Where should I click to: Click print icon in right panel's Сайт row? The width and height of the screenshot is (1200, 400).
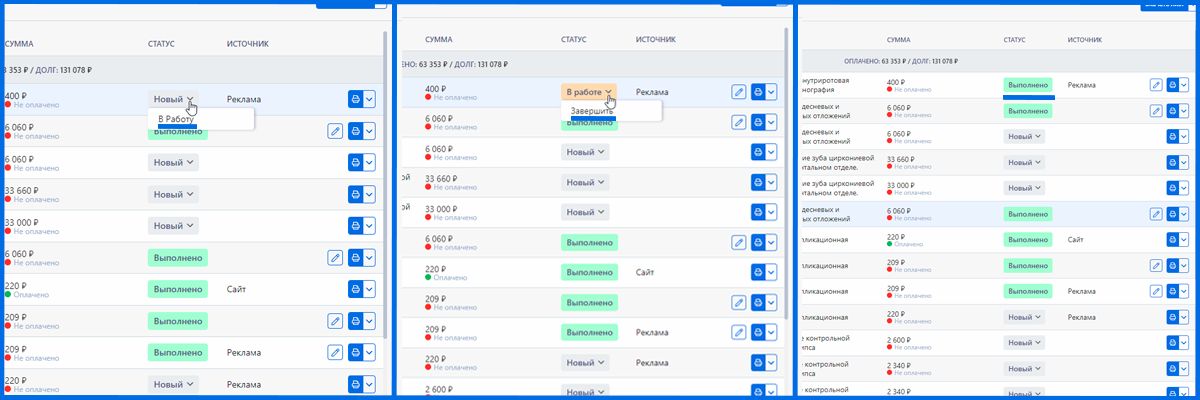click(1173, 241)
